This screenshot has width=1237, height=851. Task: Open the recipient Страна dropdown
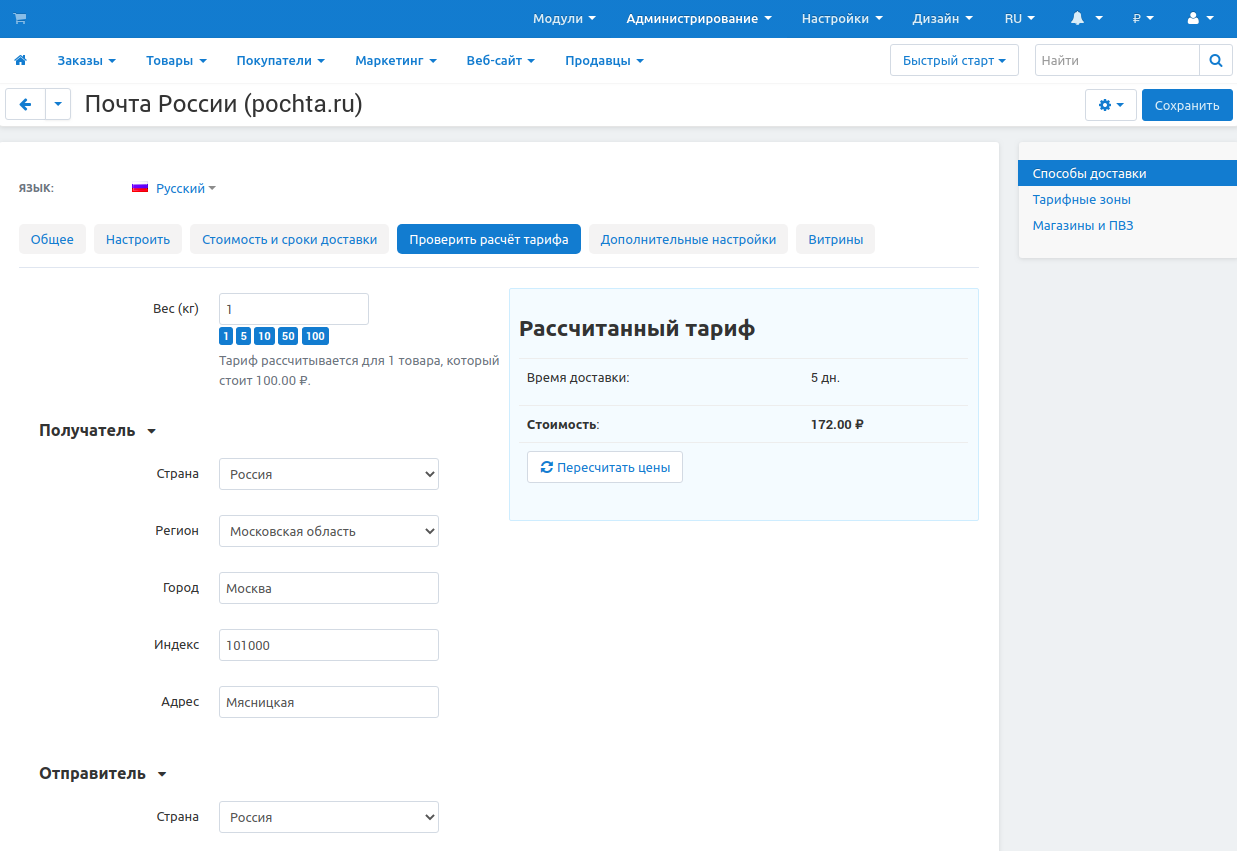[328, 474]
